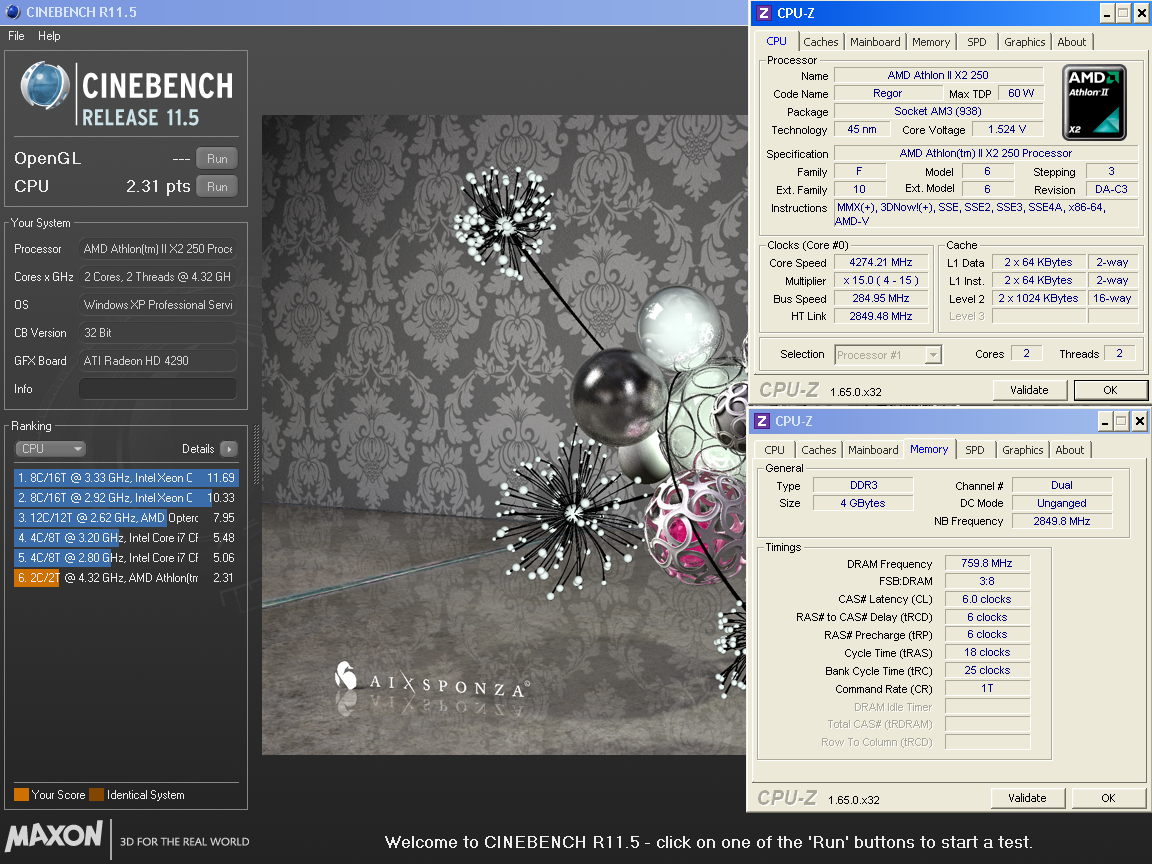The width and height of the screenshot is (1152, 864).
Task: Click the AMD Athlon II processor logo
Action: tap(1094, 103)
